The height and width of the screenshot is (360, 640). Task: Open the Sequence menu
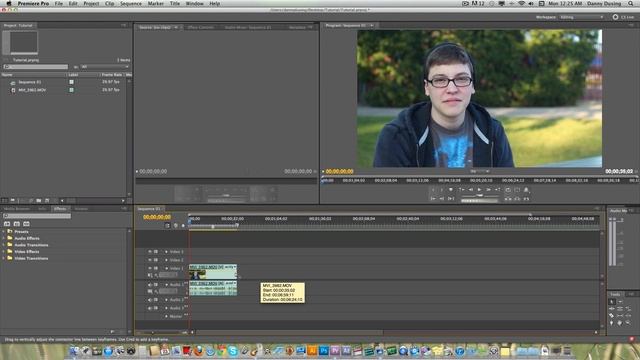tap(131, 3)
